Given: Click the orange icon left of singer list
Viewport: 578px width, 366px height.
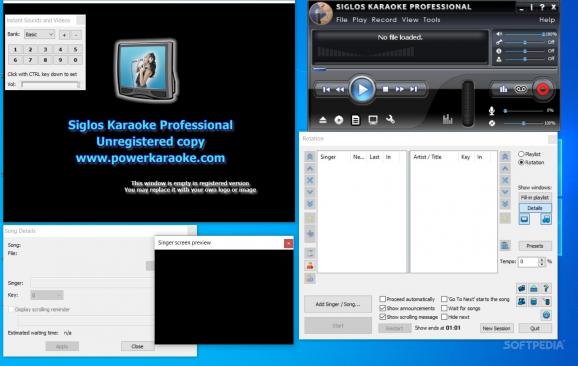Looking at the screenshot, I should tap(310, 266).
